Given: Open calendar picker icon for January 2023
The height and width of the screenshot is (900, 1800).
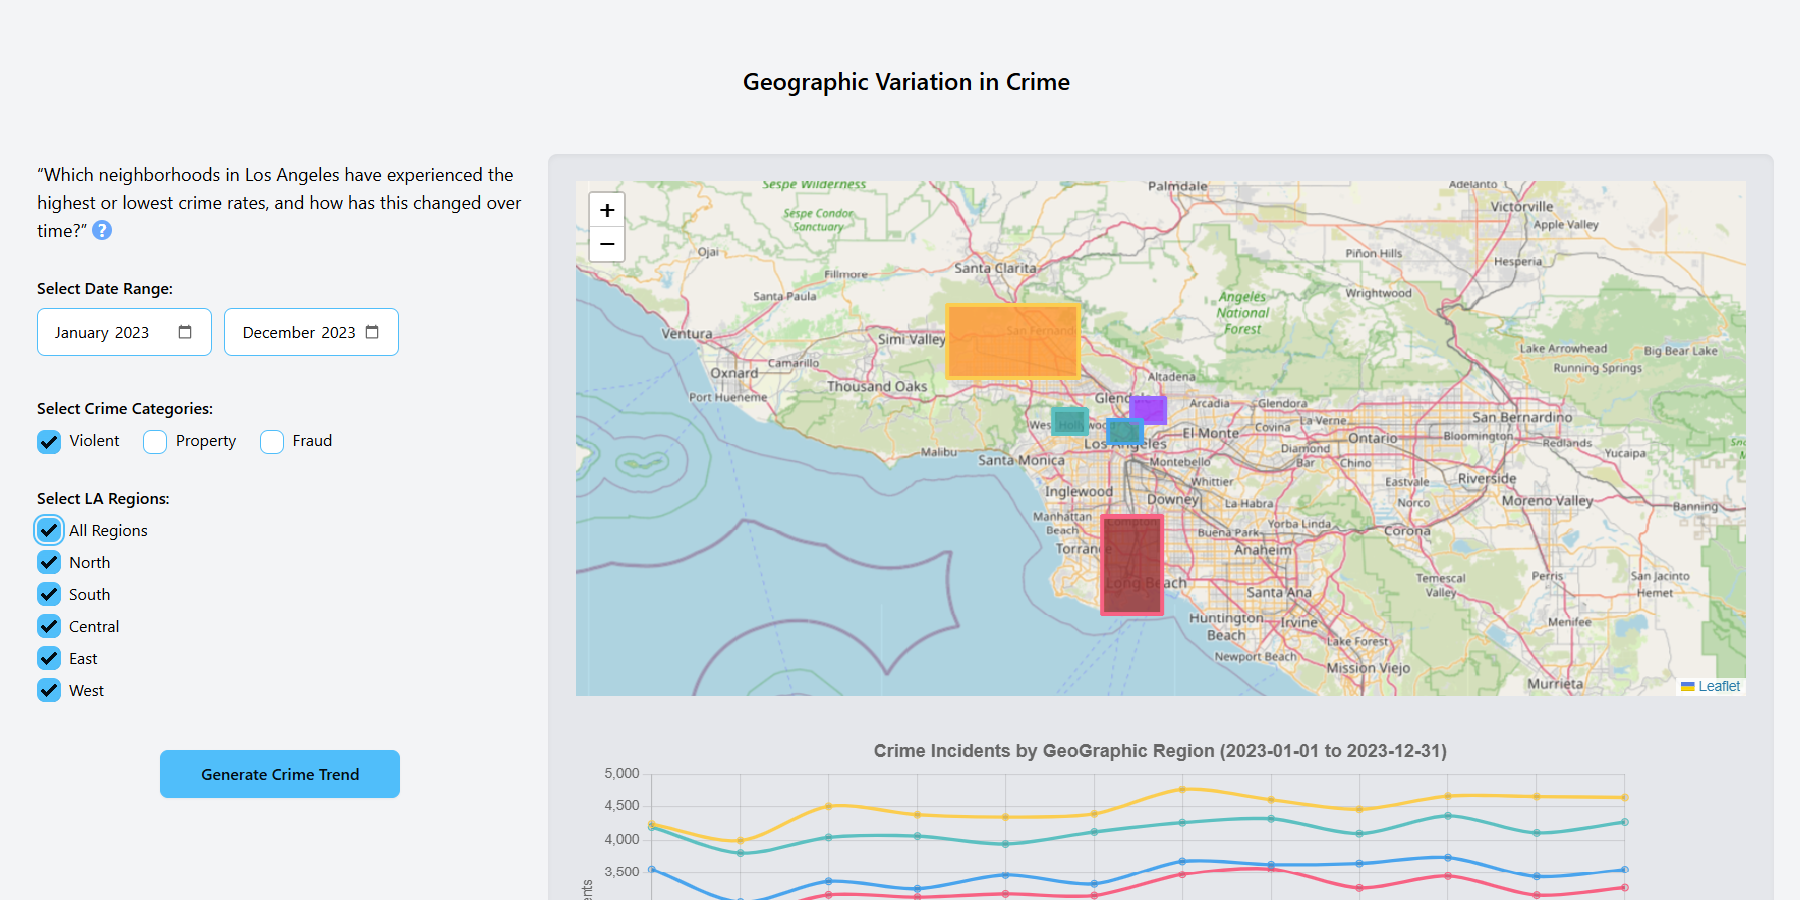Looking at the screenshot, I should point(185,332).
